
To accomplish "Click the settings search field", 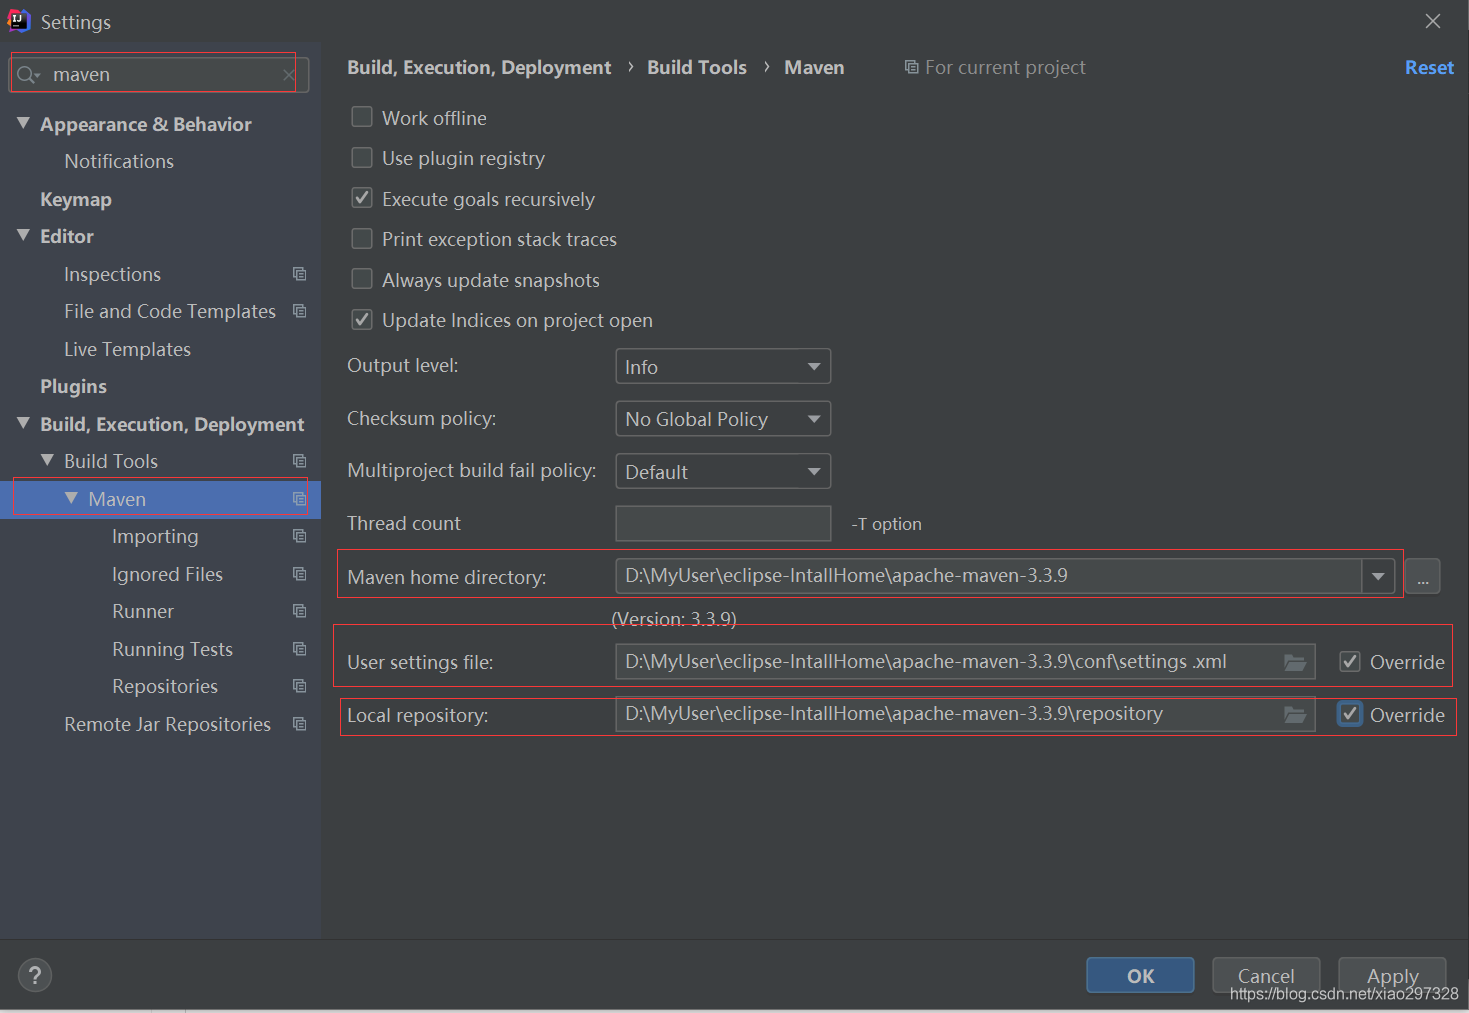I will pos(159,75).
